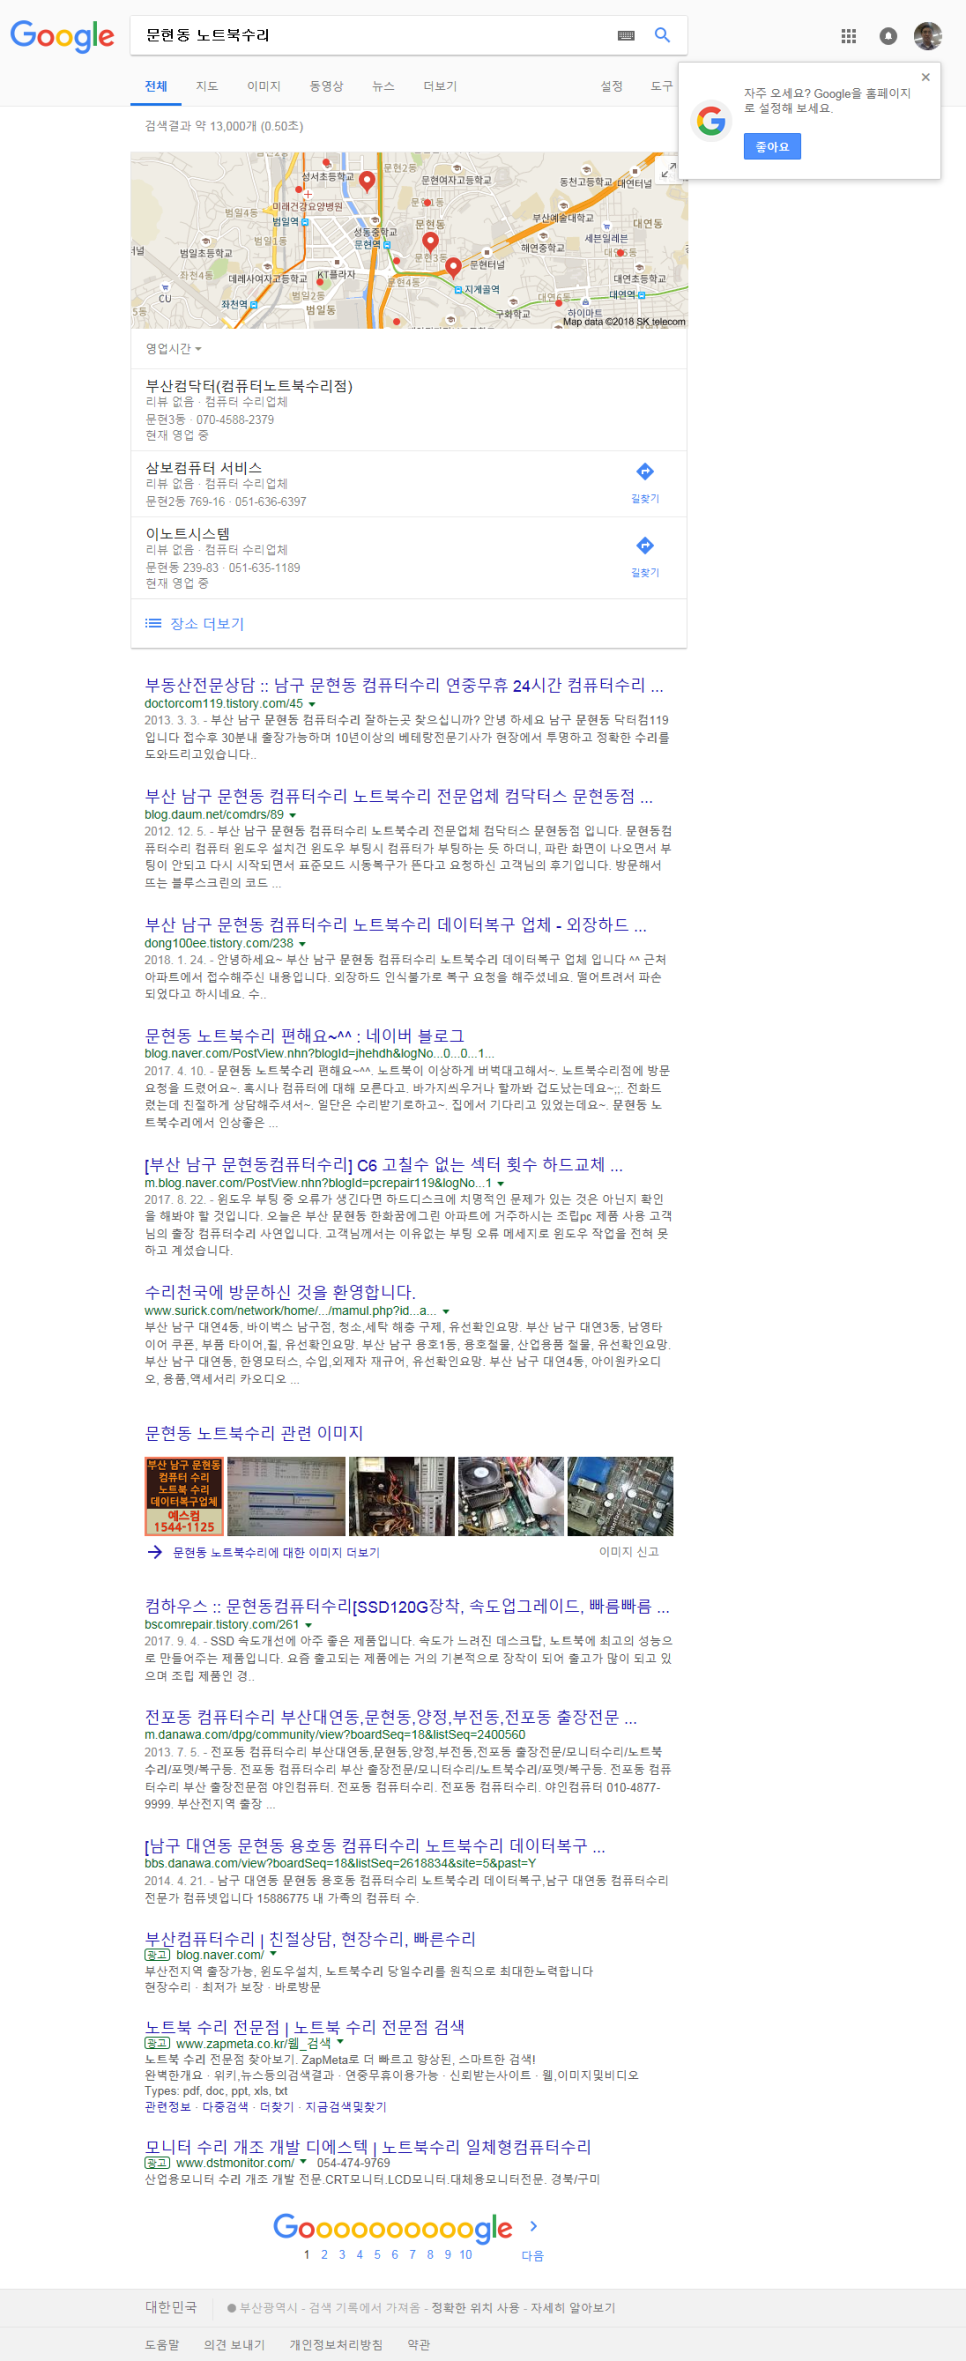Open the notifications bell icon

tap(888, 36)
